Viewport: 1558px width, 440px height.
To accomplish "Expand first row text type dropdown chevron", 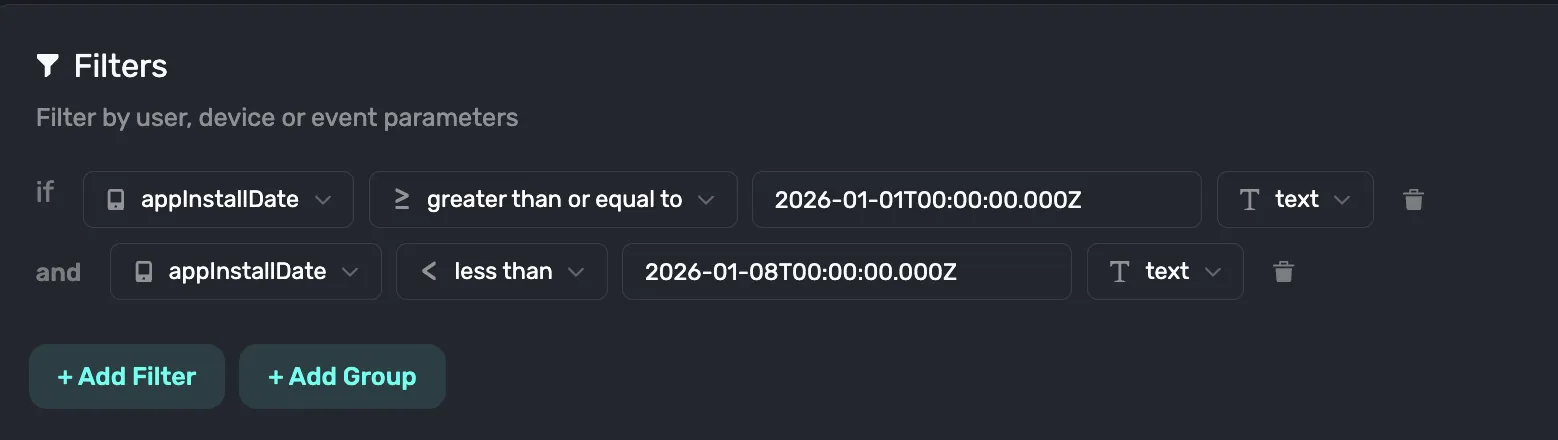I will pos(1342,200).
